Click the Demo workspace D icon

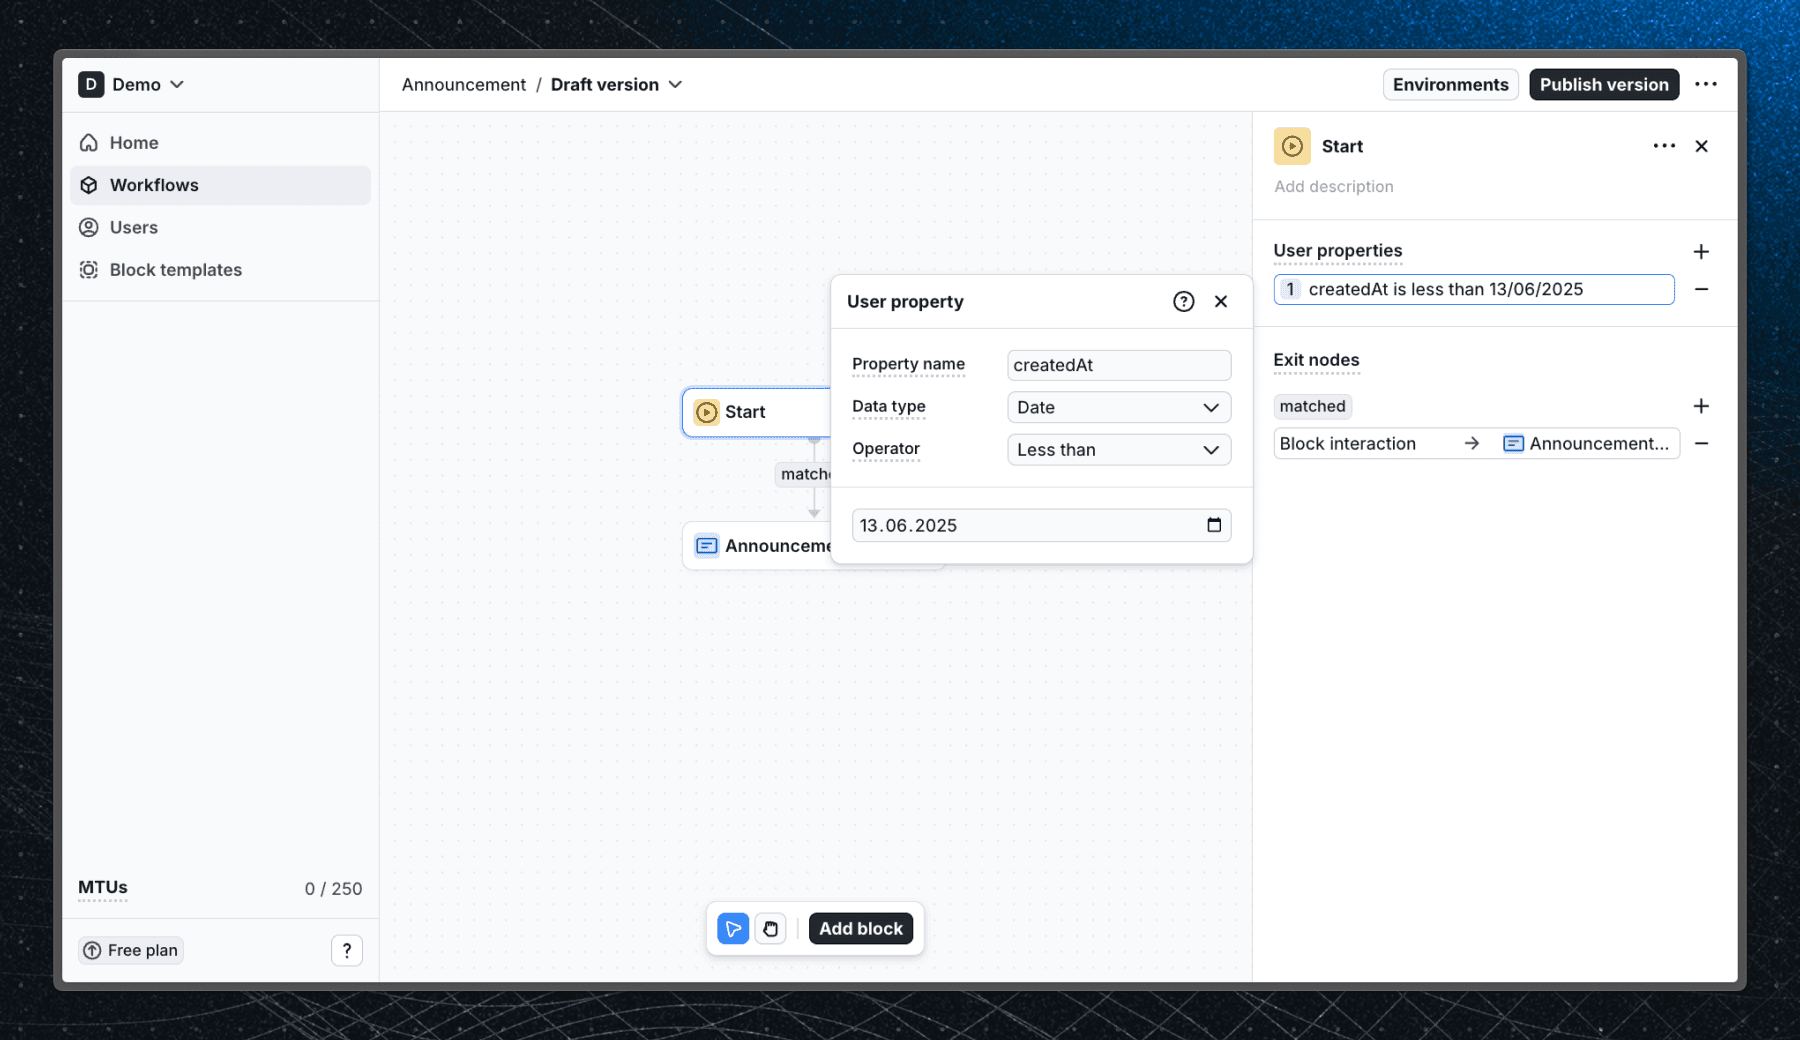click(x=91, y=84)
